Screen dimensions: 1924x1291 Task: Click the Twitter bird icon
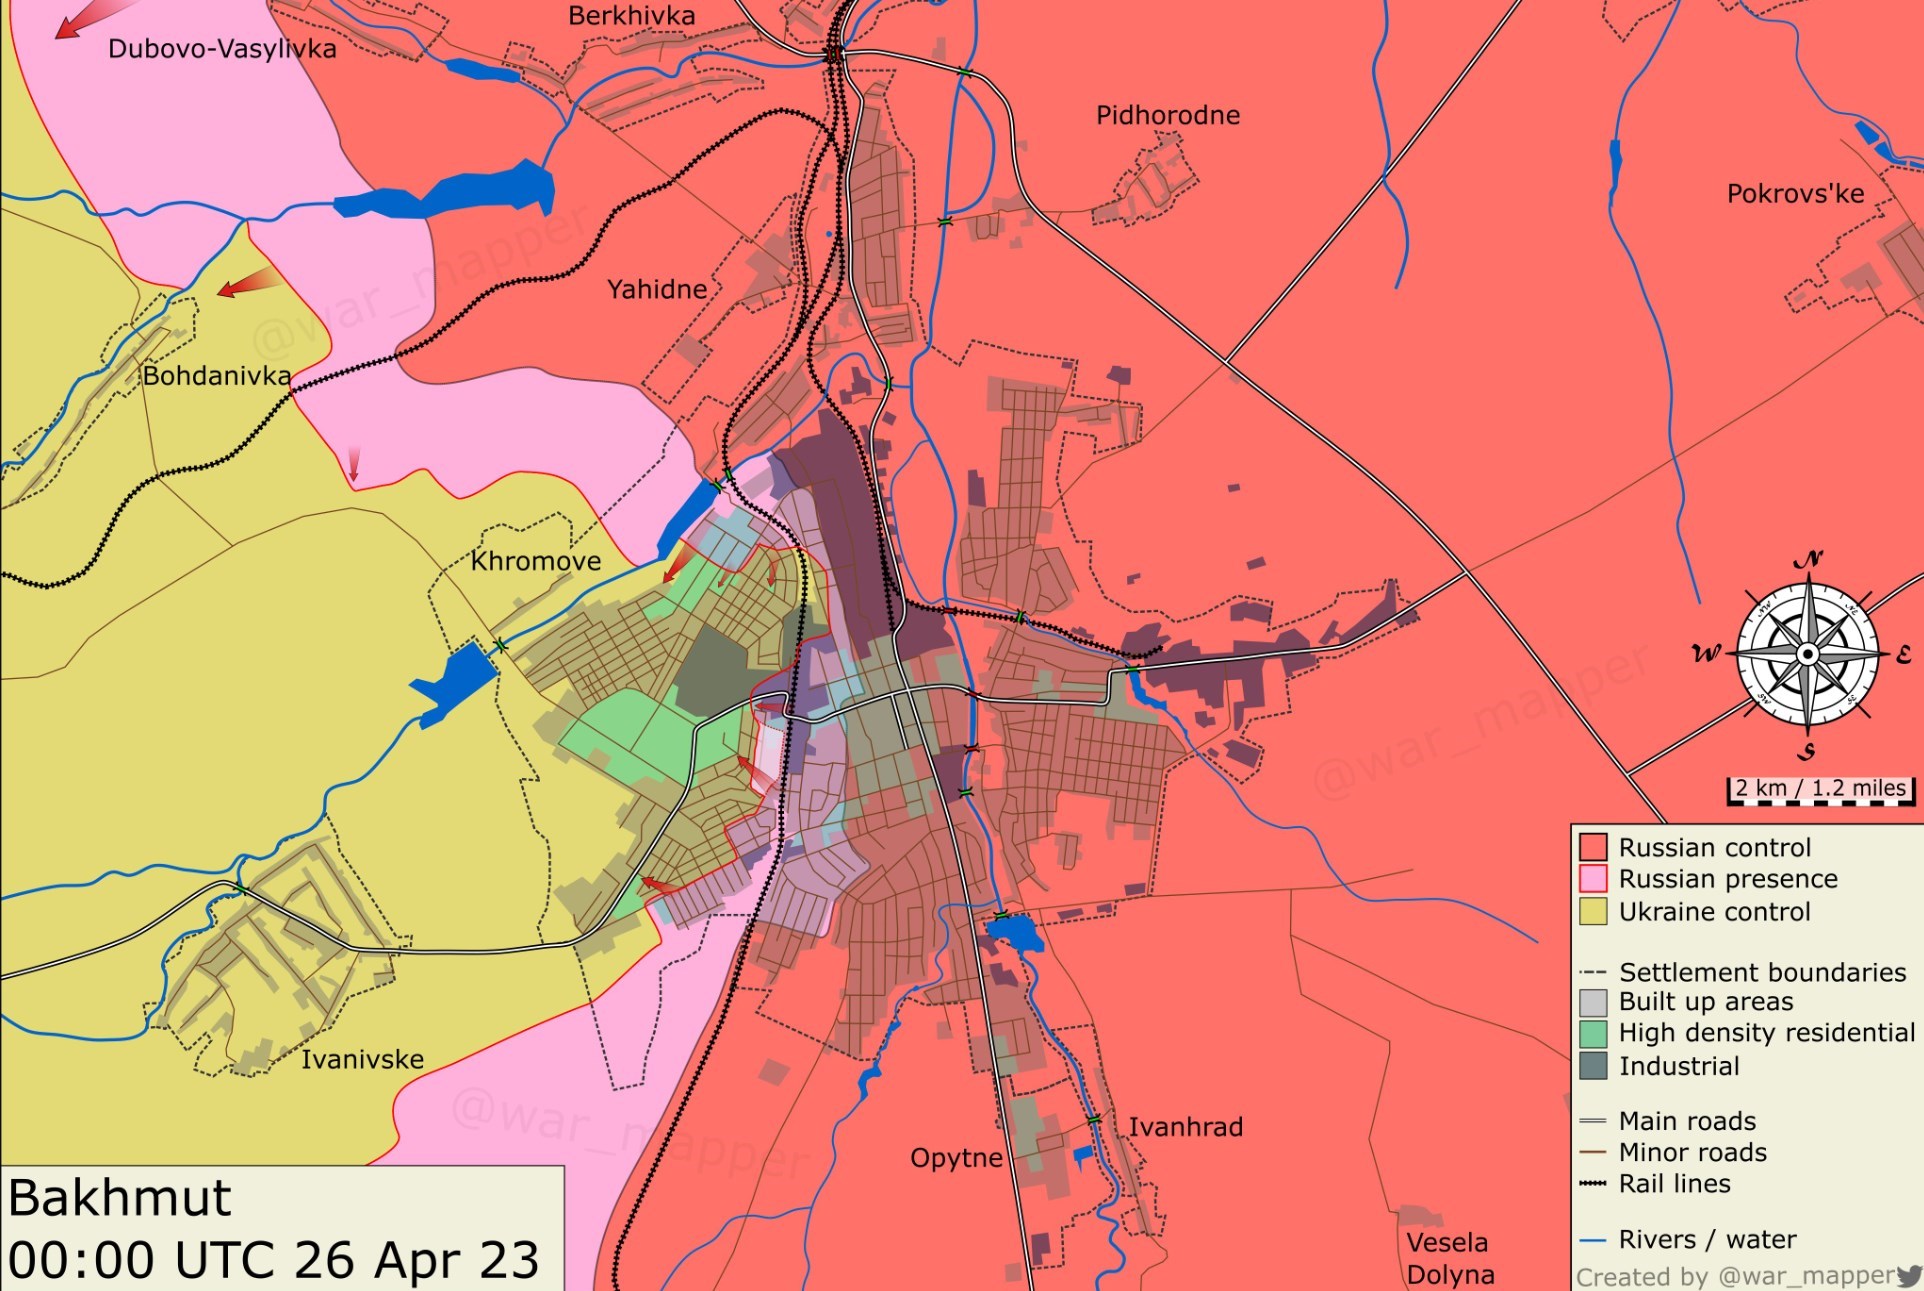[x=1908, y=1275]
